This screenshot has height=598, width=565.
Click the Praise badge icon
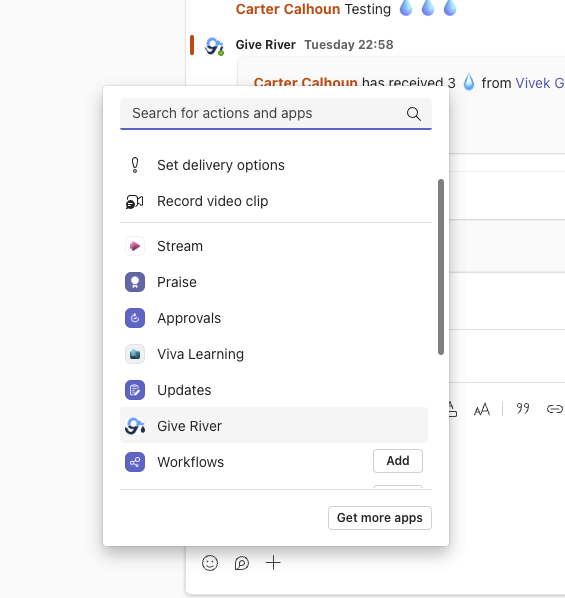[135, 282]
